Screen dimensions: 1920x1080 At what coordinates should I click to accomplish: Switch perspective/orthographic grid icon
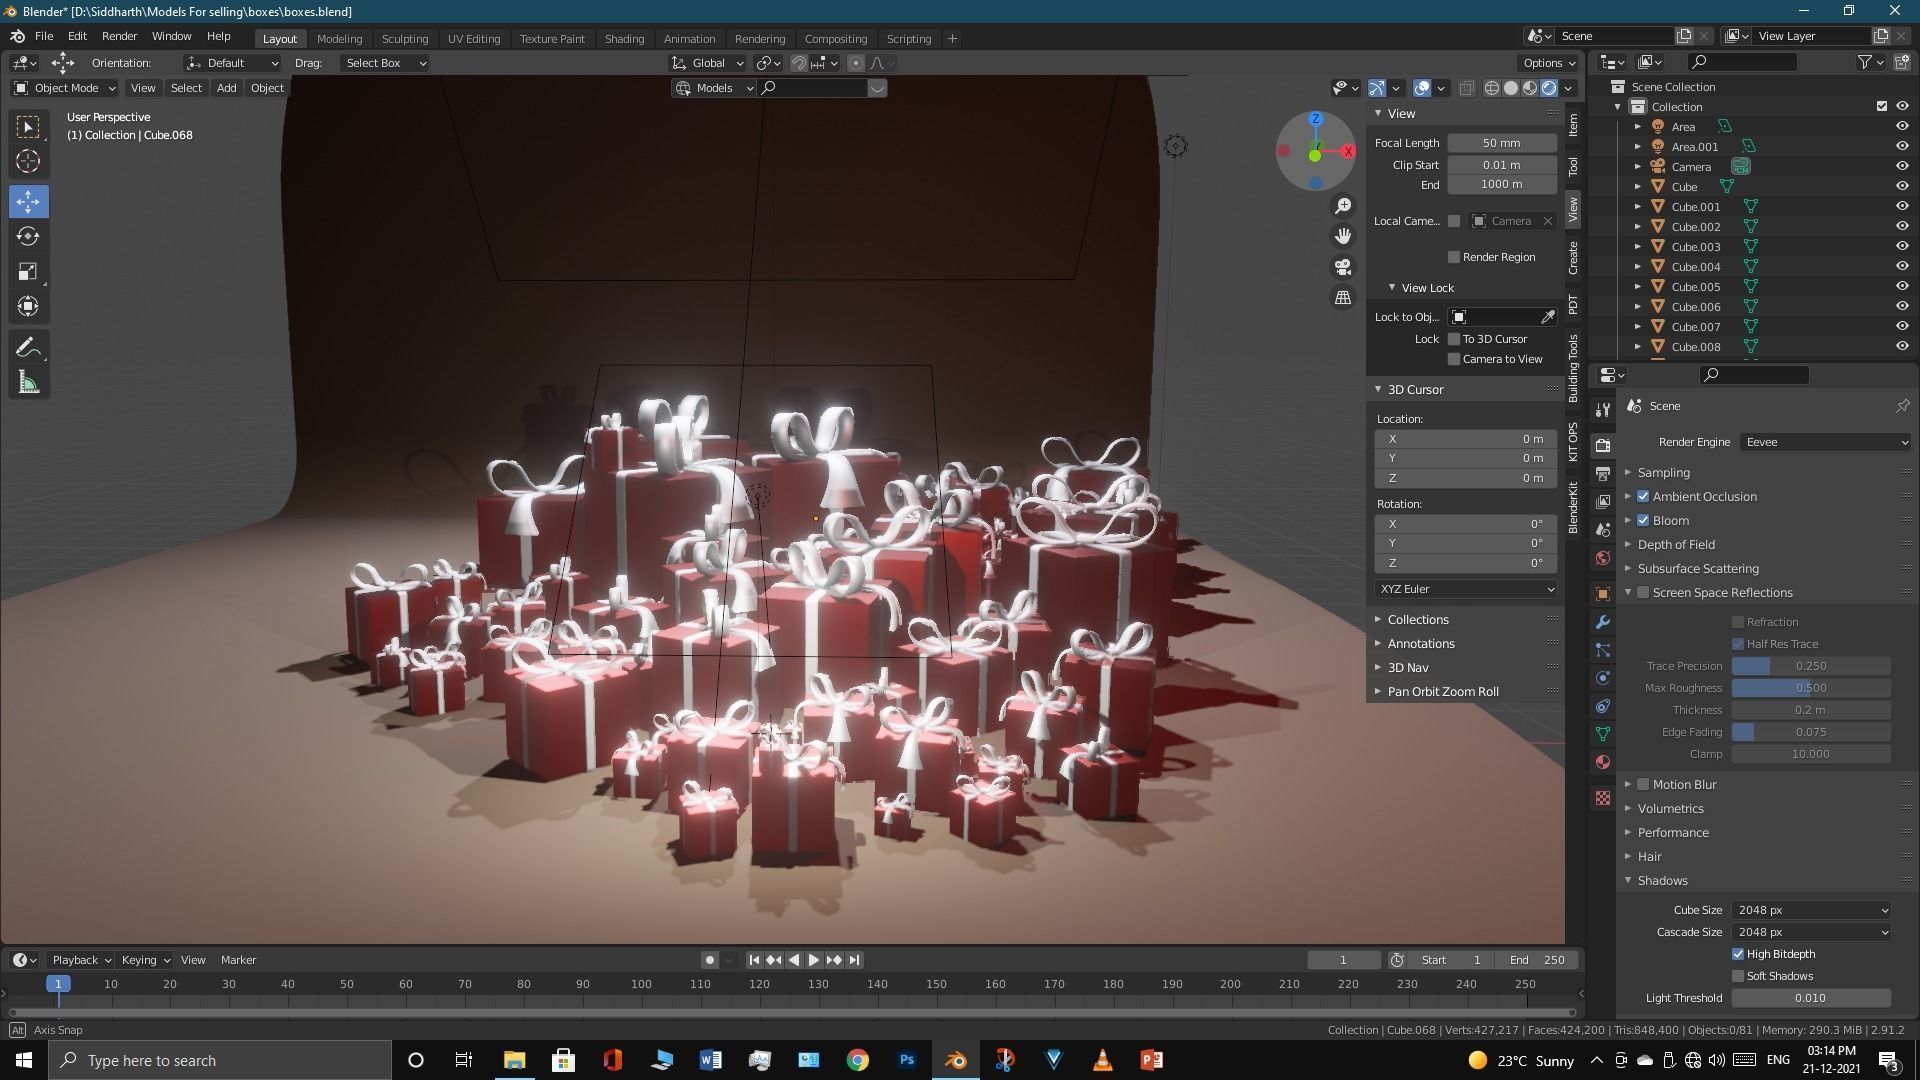1343,297
